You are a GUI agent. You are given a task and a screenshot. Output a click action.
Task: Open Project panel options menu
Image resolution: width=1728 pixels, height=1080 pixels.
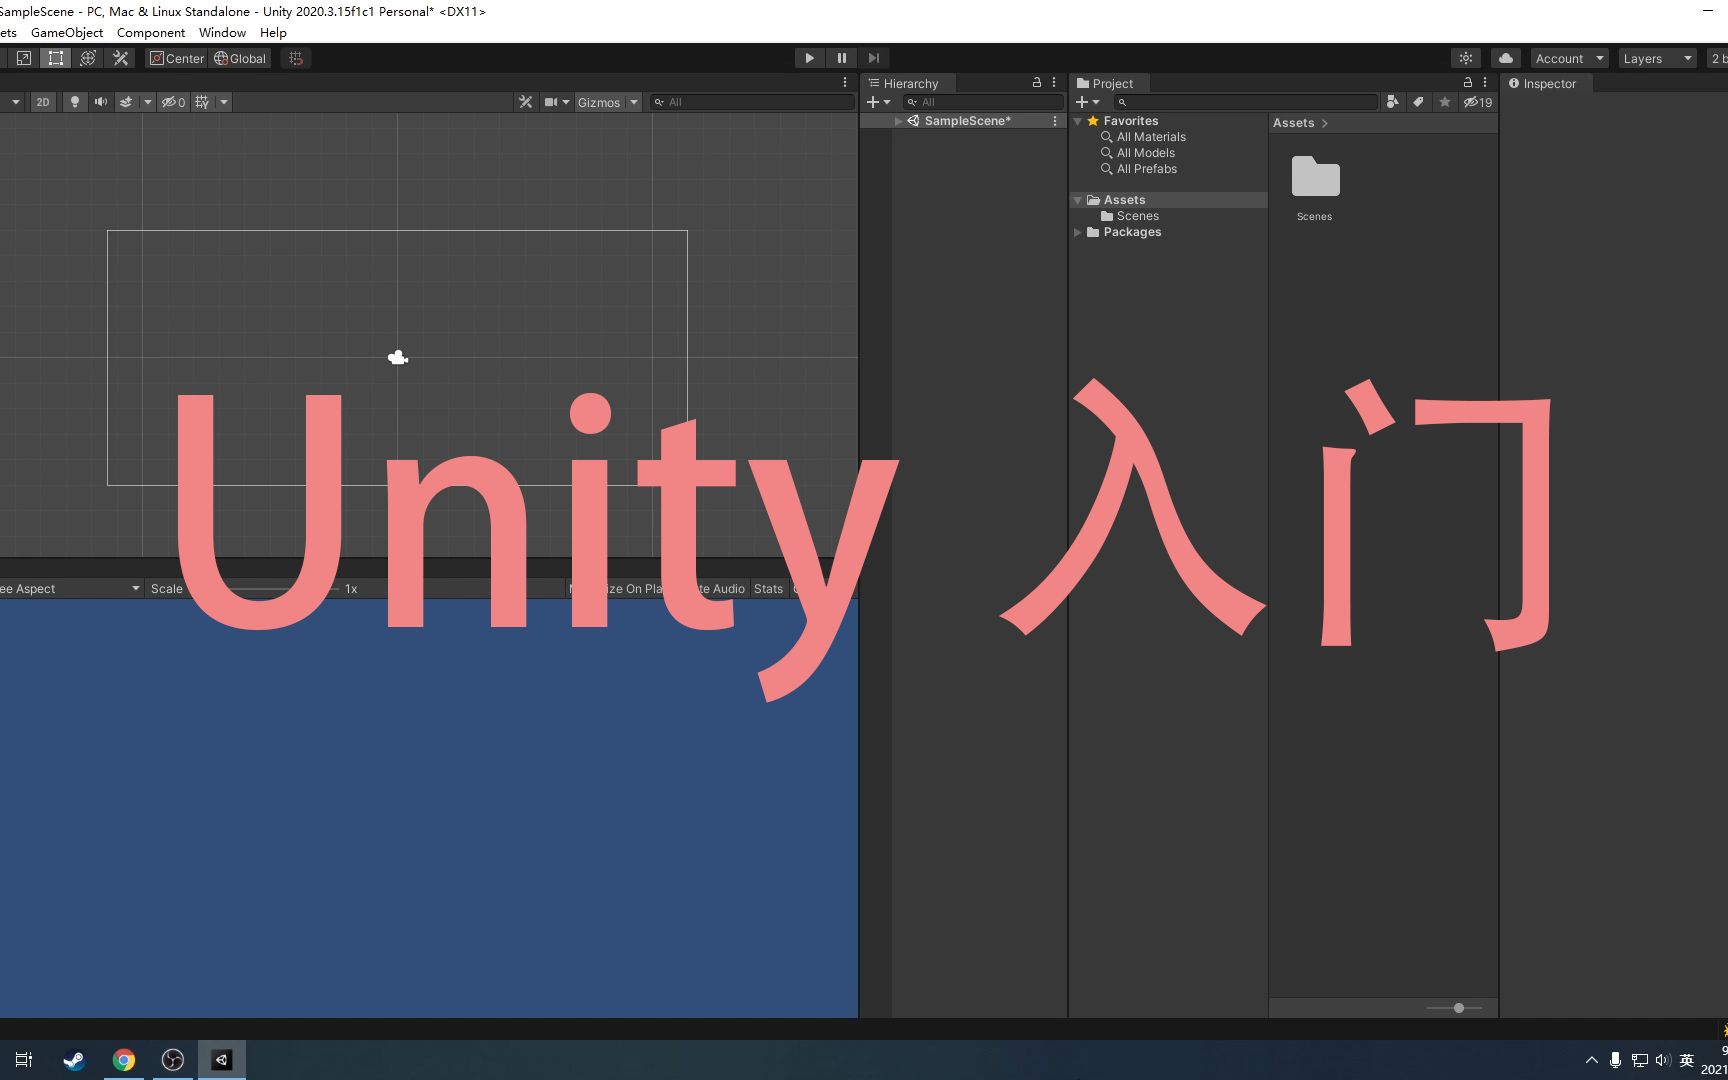click(x=1485, y=83)
